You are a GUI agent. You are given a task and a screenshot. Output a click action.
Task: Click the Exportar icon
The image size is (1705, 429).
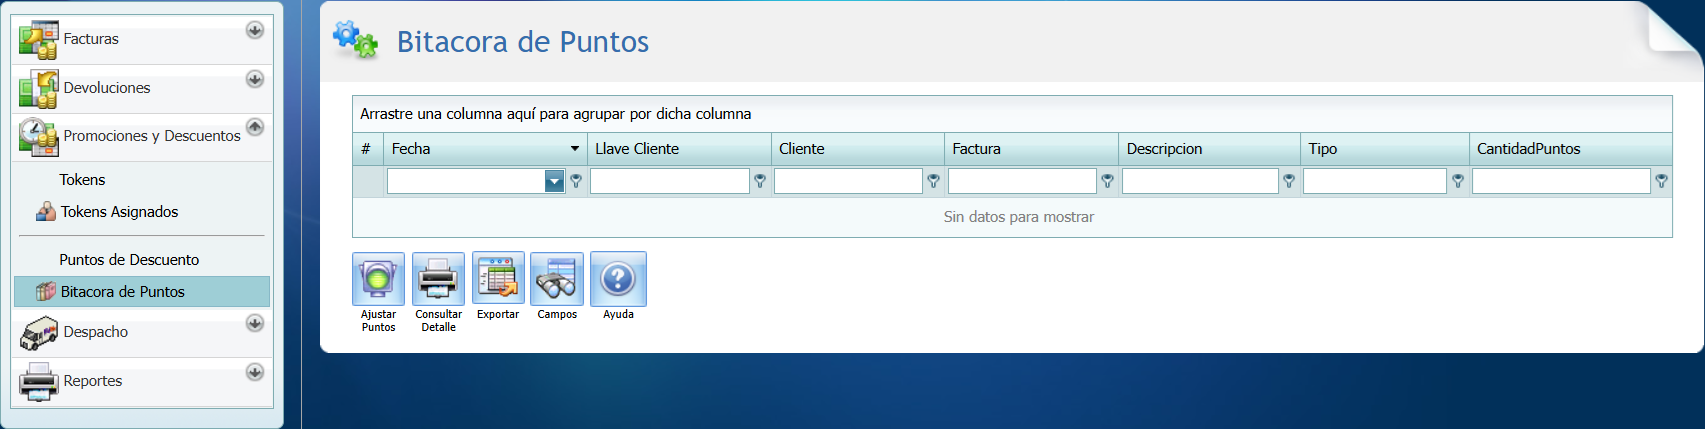(498, 279)
